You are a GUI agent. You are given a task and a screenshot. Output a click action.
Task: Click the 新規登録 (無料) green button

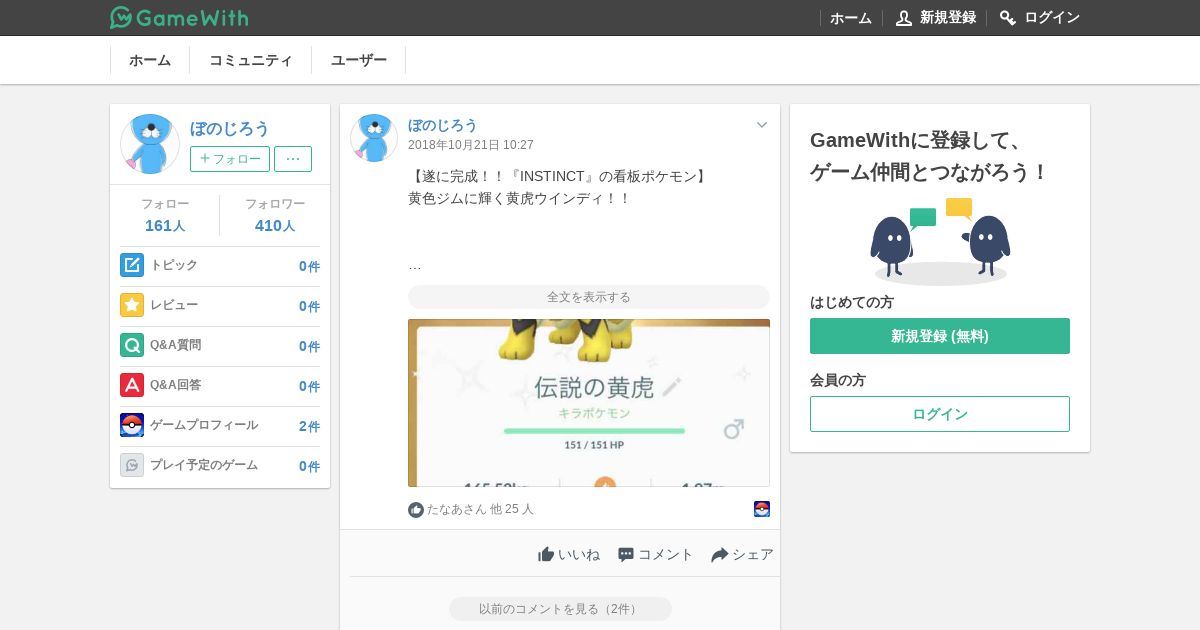click(x=940, y=336)
